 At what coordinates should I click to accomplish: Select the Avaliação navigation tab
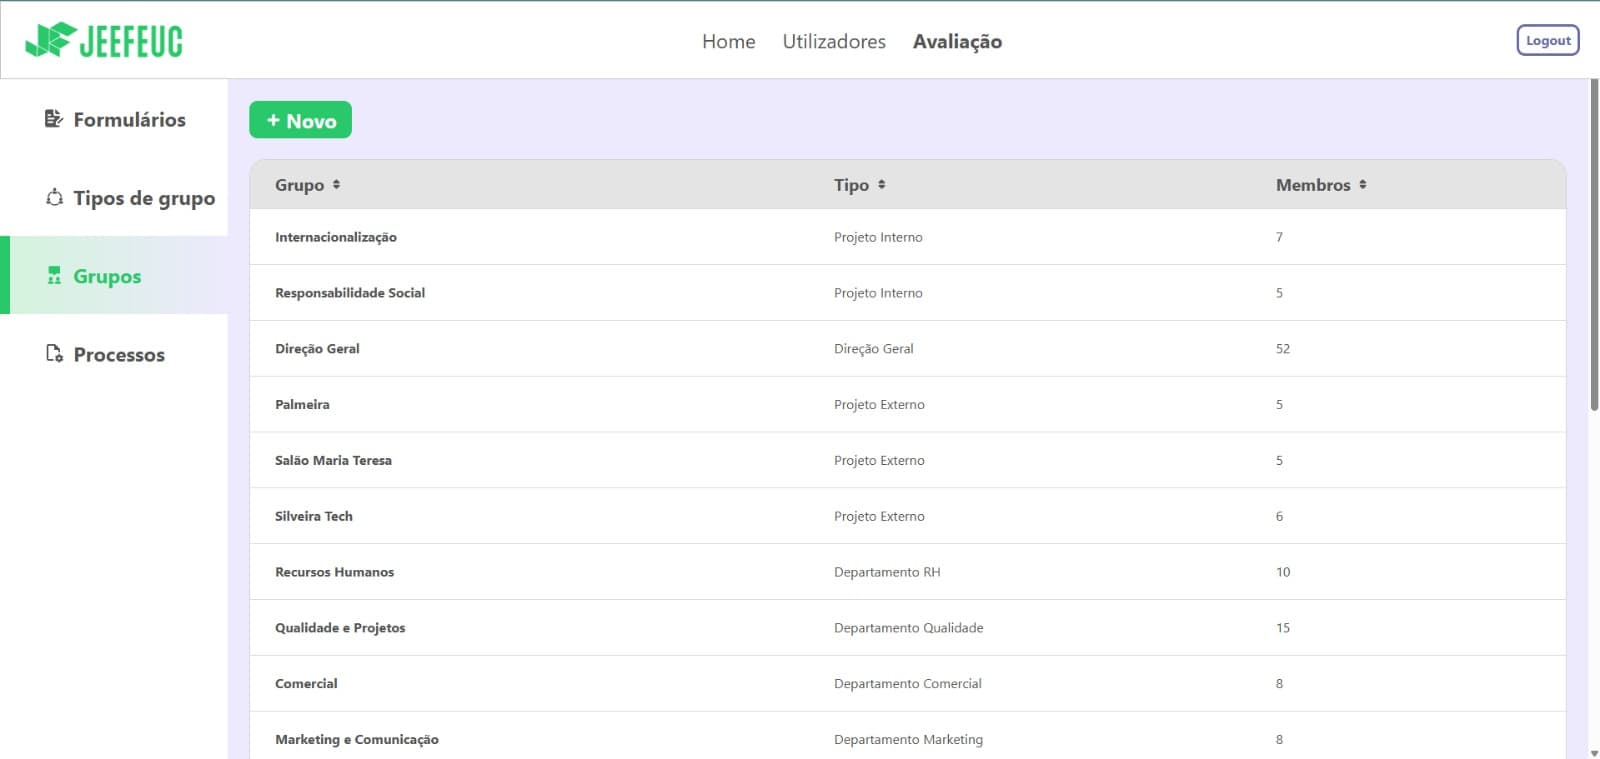(x=957, y=41)
